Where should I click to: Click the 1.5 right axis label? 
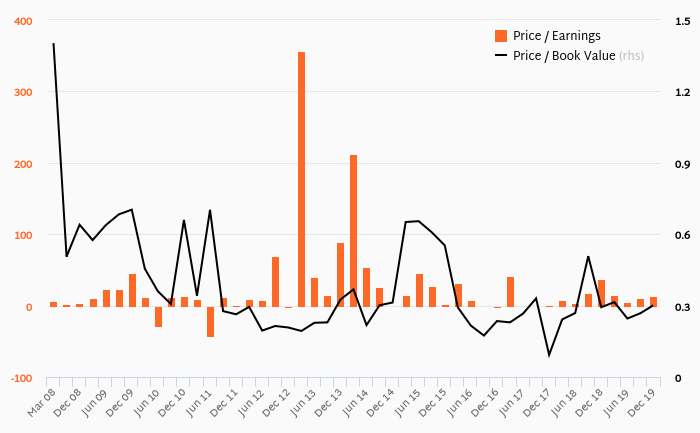pos(683,21)
